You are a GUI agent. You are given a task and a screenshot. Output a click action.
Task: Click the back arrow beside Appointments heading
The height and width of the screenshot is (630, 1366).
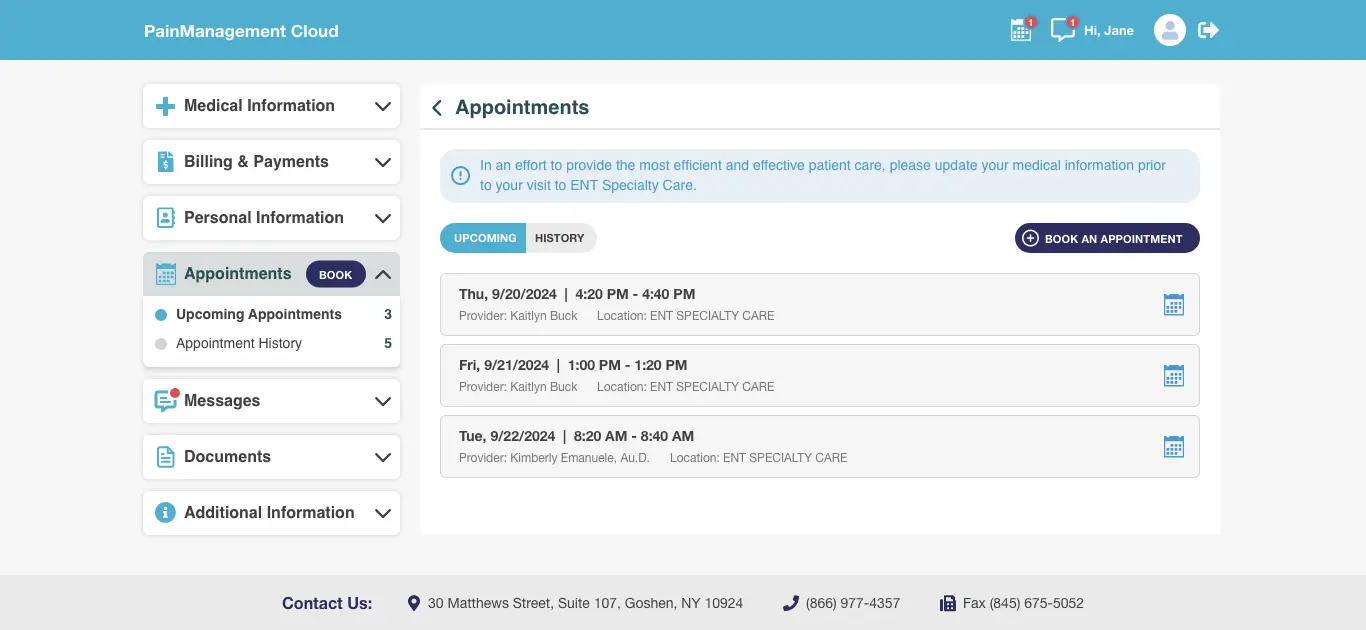pos(436,107)
